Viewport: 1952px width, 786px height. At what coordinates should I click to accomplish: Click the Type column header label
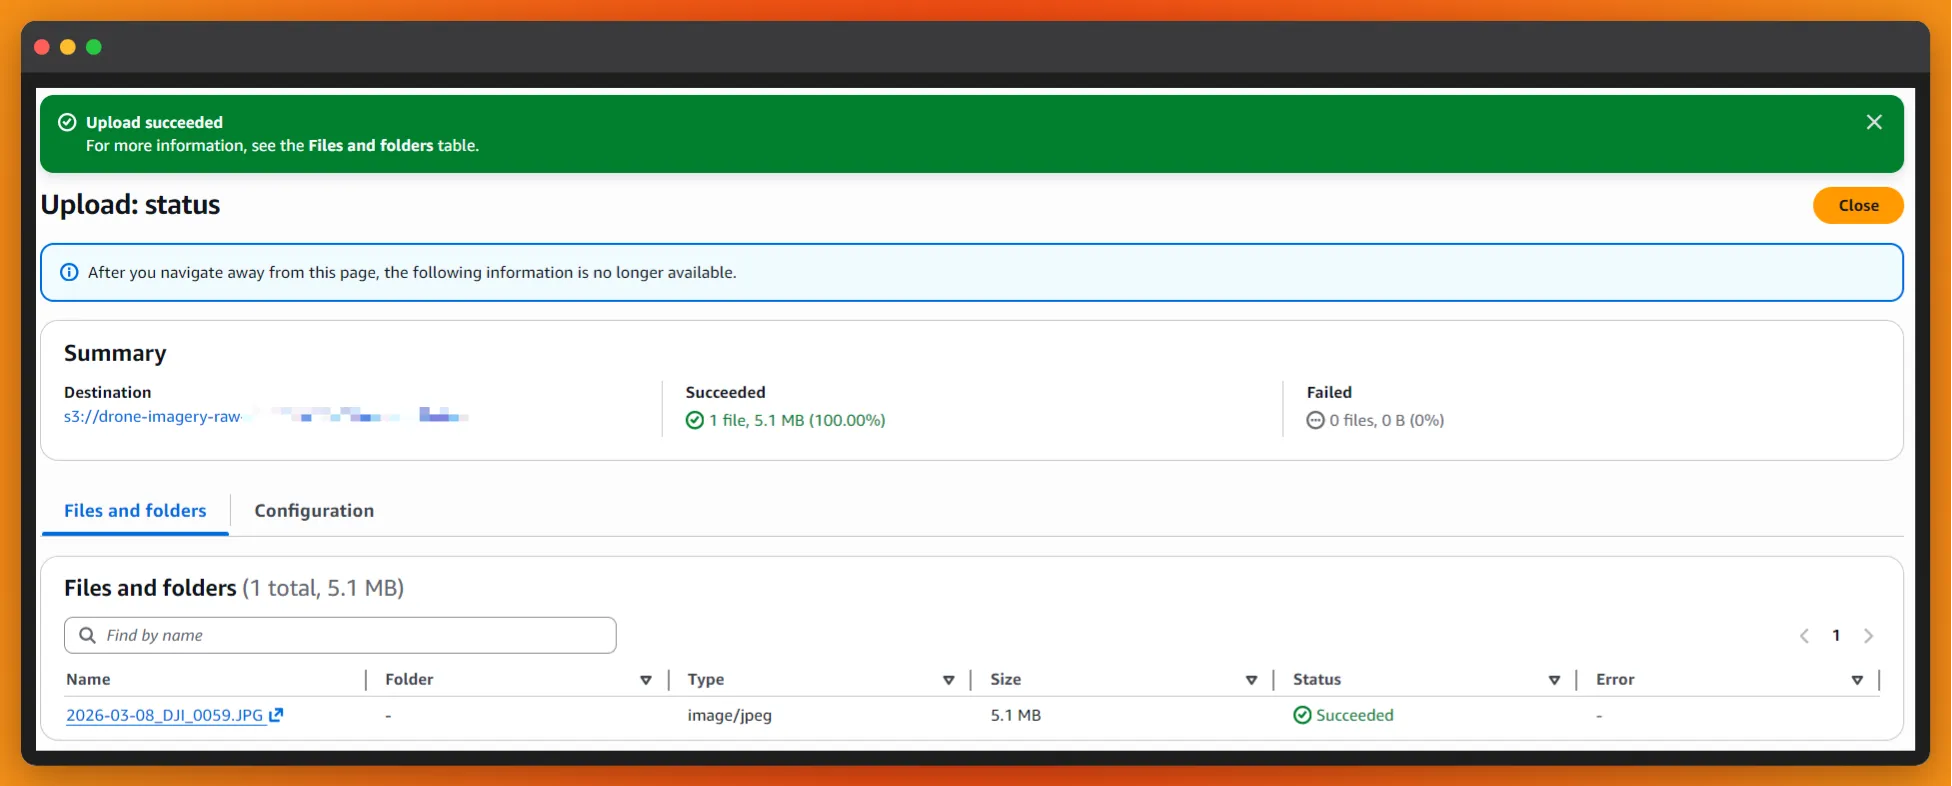pos(706,680)
